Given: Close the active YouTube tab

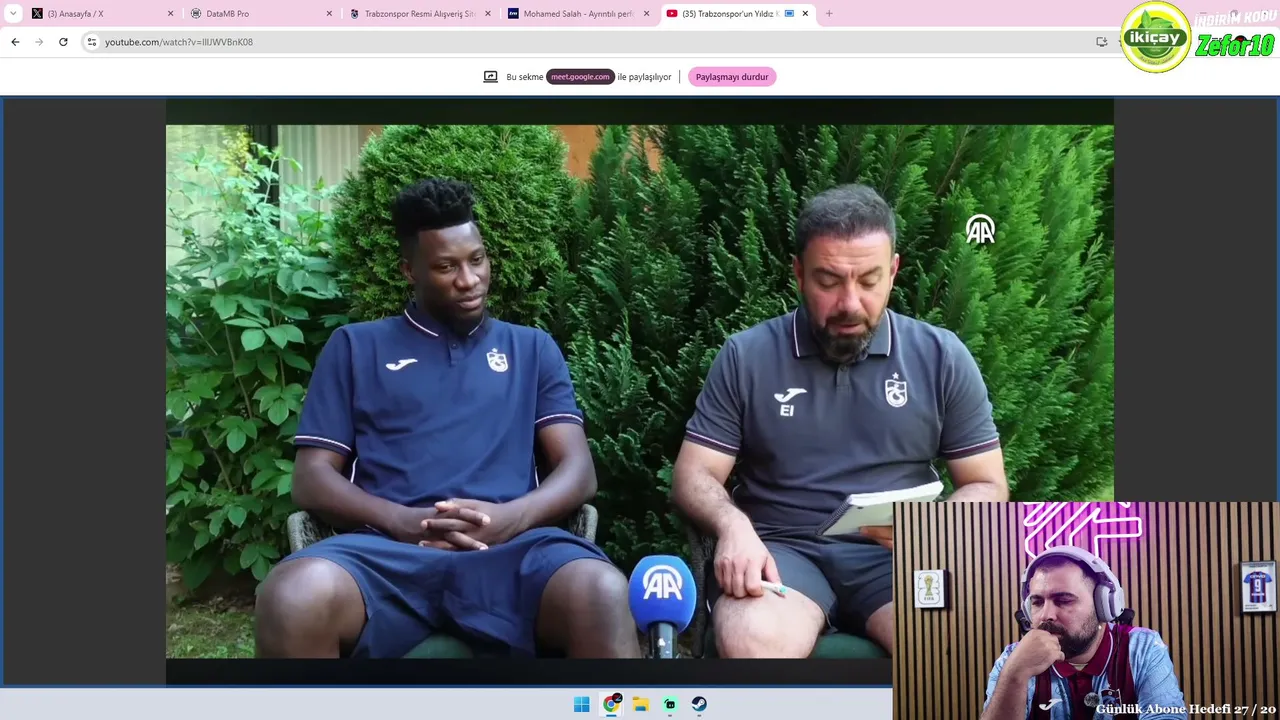Looking at the screenshot, I should pyautogui.click(x=805, y=14).
